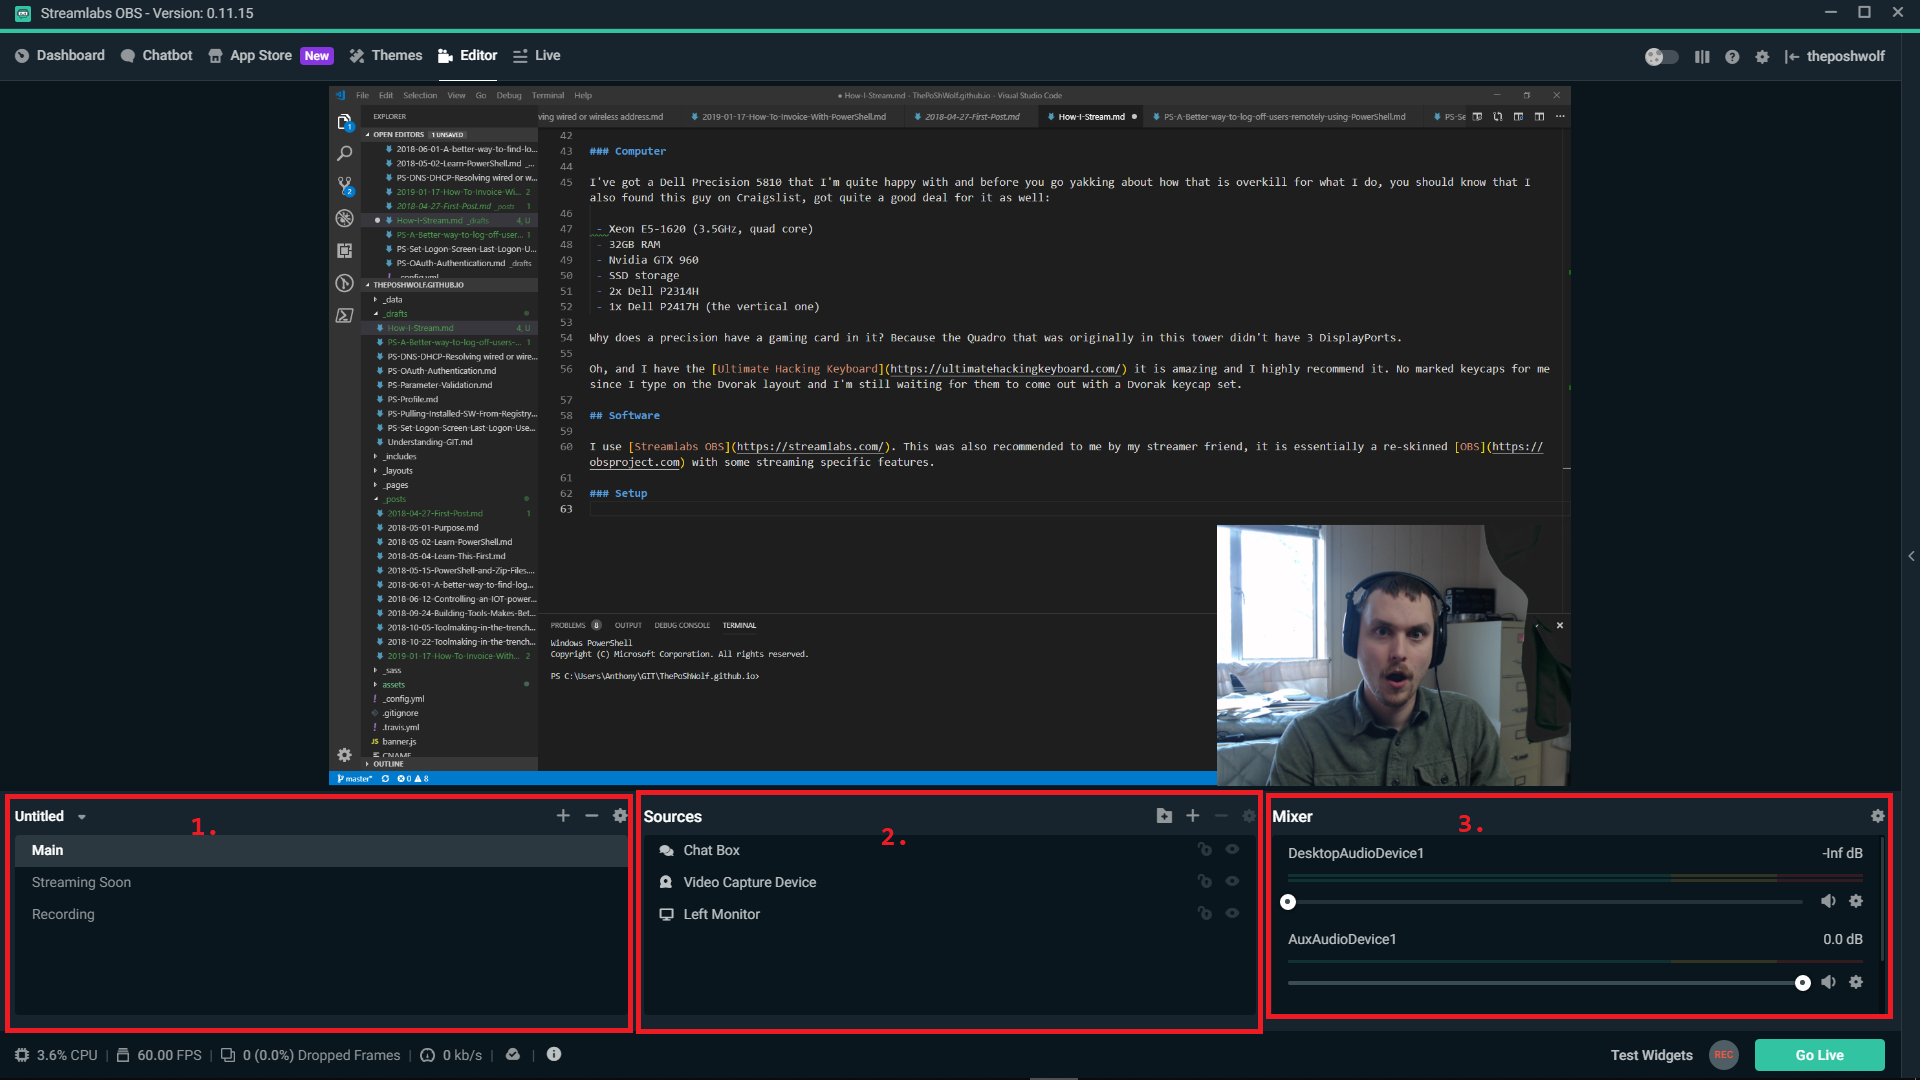Select the Main scene

click(x=320, y=850)
